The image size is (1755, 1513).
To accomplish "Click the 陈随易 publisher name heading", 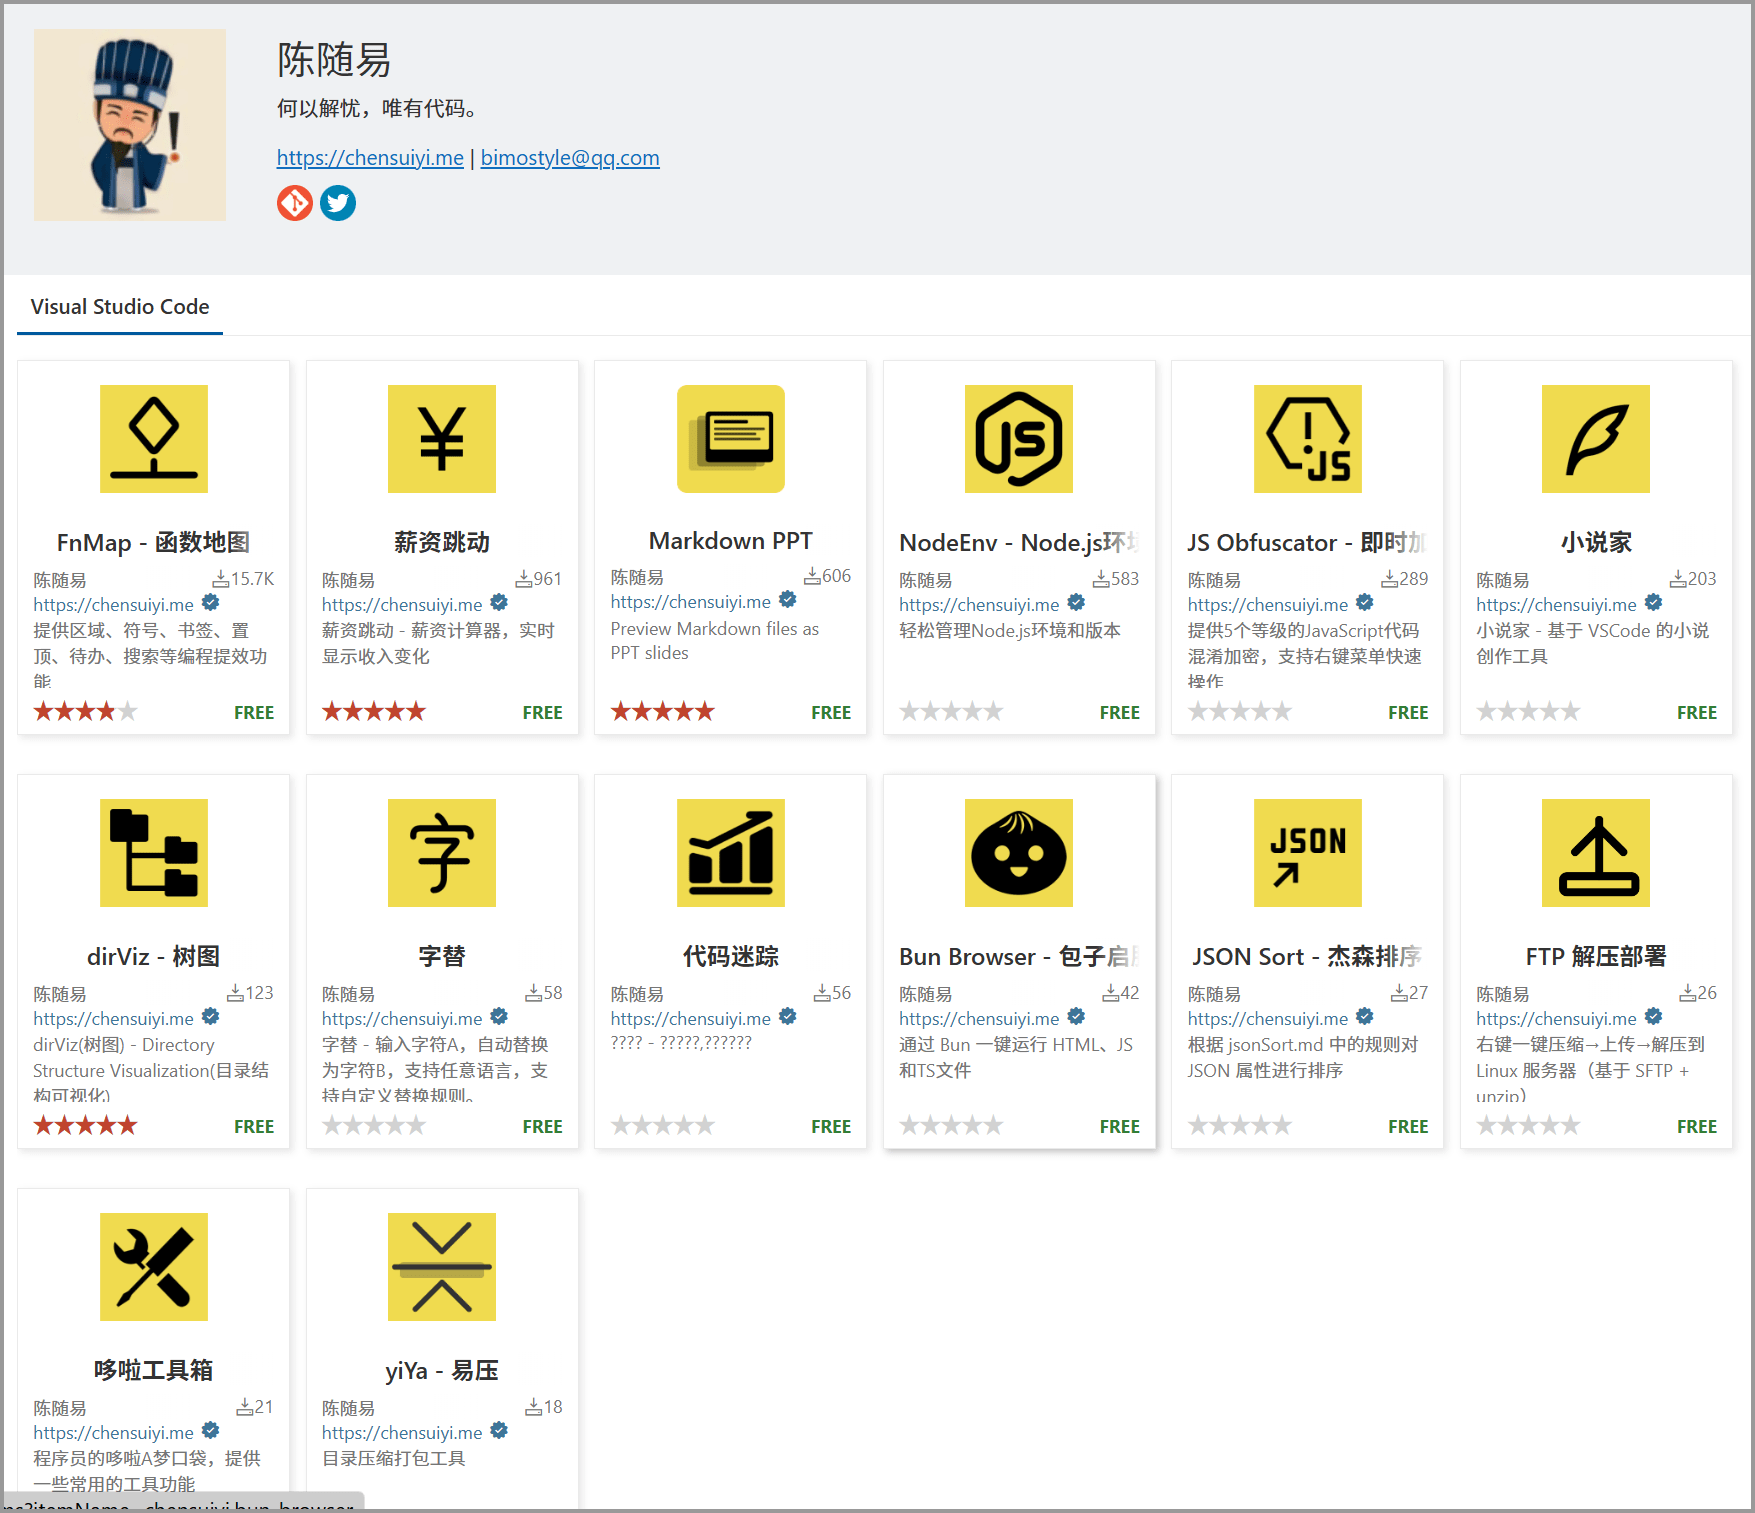I will coord(334,60).
